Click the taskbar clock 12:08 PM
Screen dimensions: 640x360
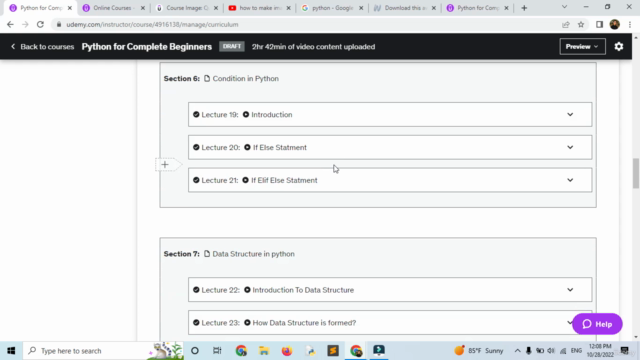(x=600, y=351)
